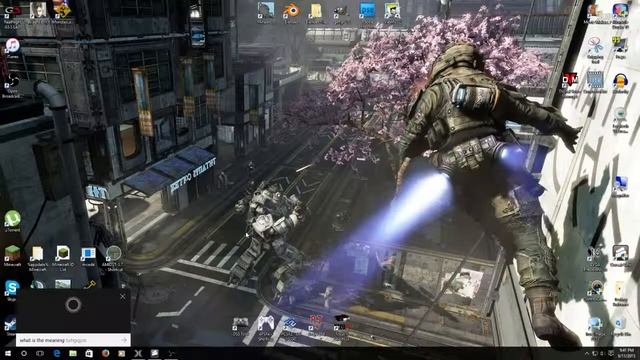The width and height of the screenshot is (640, 360).
Task: Launch the Minecraft grass block shortcut
Action: click(x=12, y=255)
